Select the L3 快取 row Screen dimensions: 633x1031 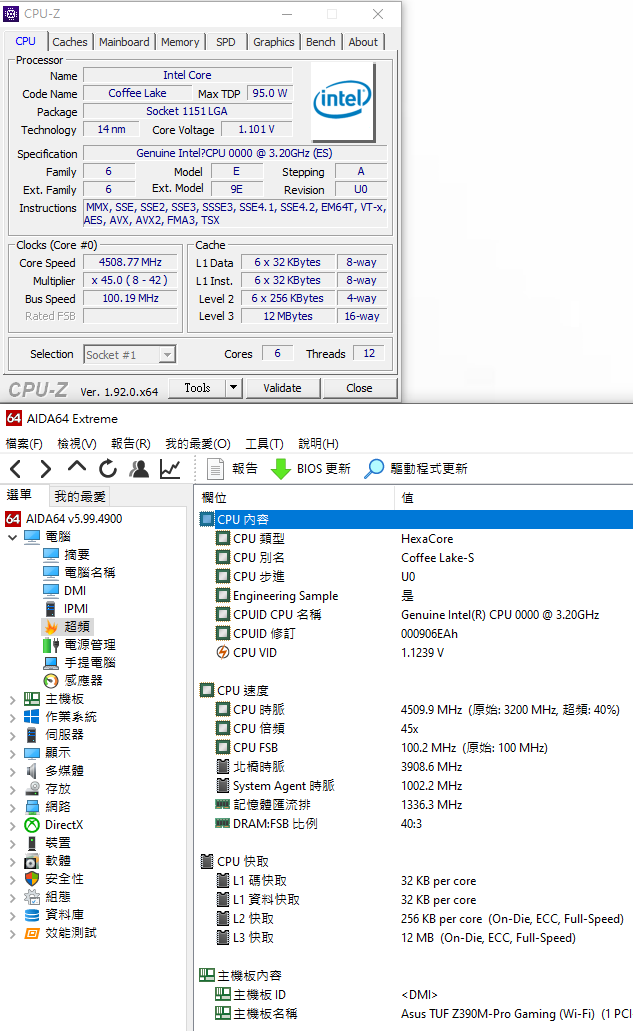[416, 938]
